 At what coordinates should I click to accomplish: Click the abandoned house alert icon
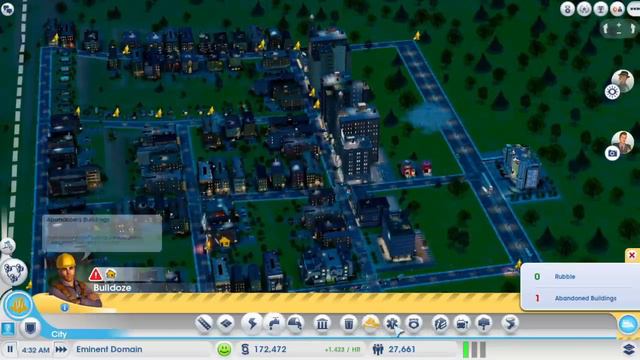coord(111,274)
